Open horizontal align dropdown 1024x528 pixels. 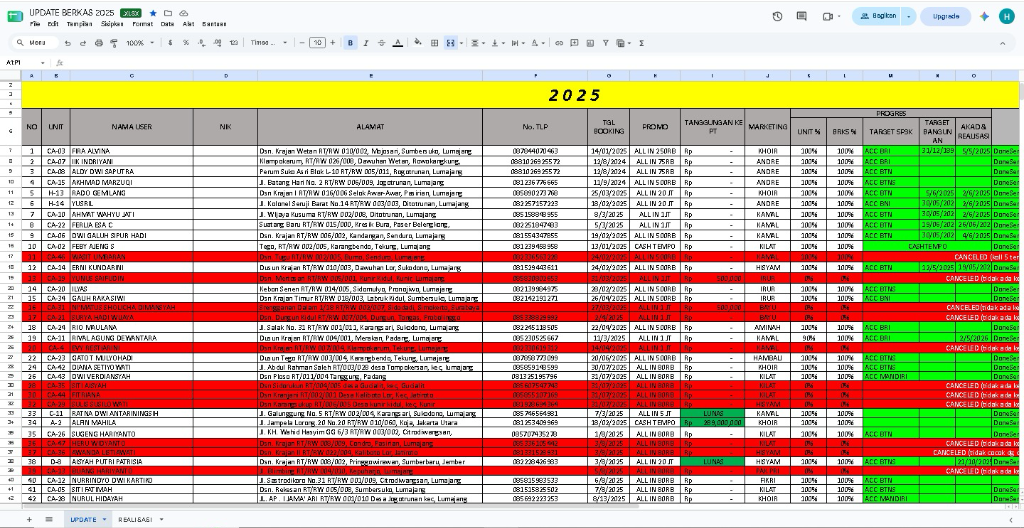(477, 43)
